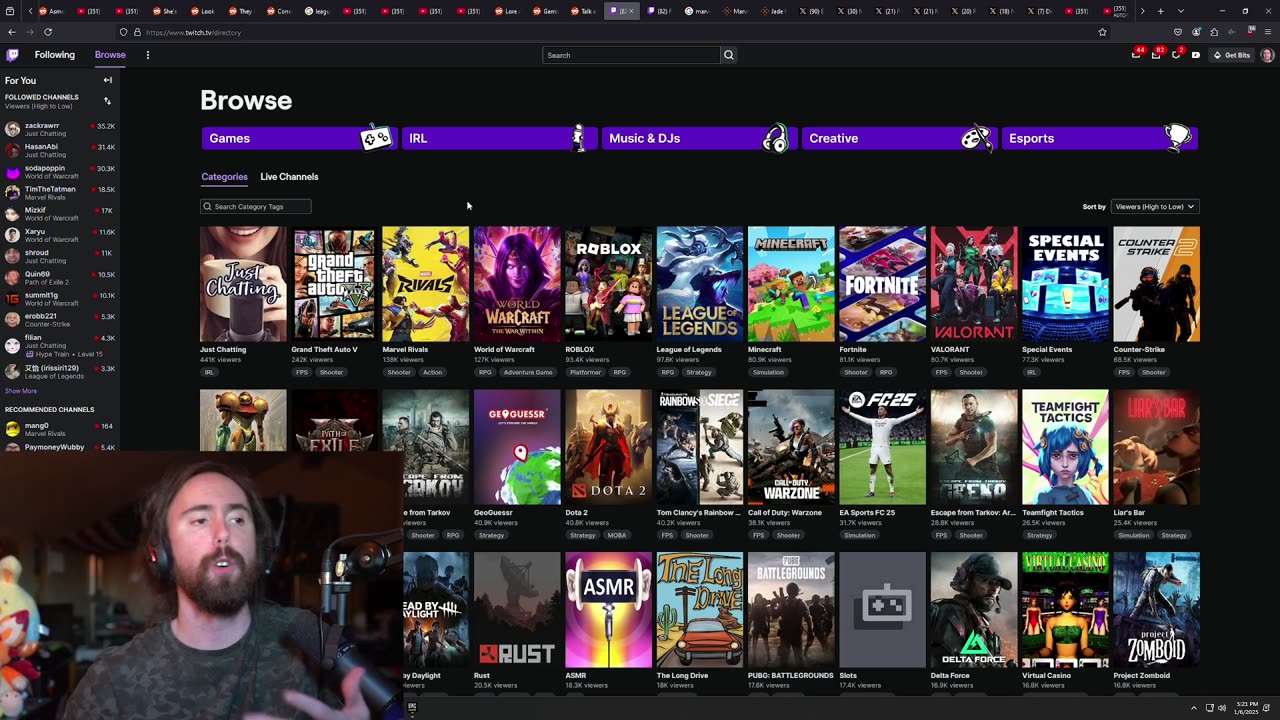Image resolution: width=1280 pixels, height=720 pixels.
Task: Open the user profile avatar menu
Action: 1267,55
